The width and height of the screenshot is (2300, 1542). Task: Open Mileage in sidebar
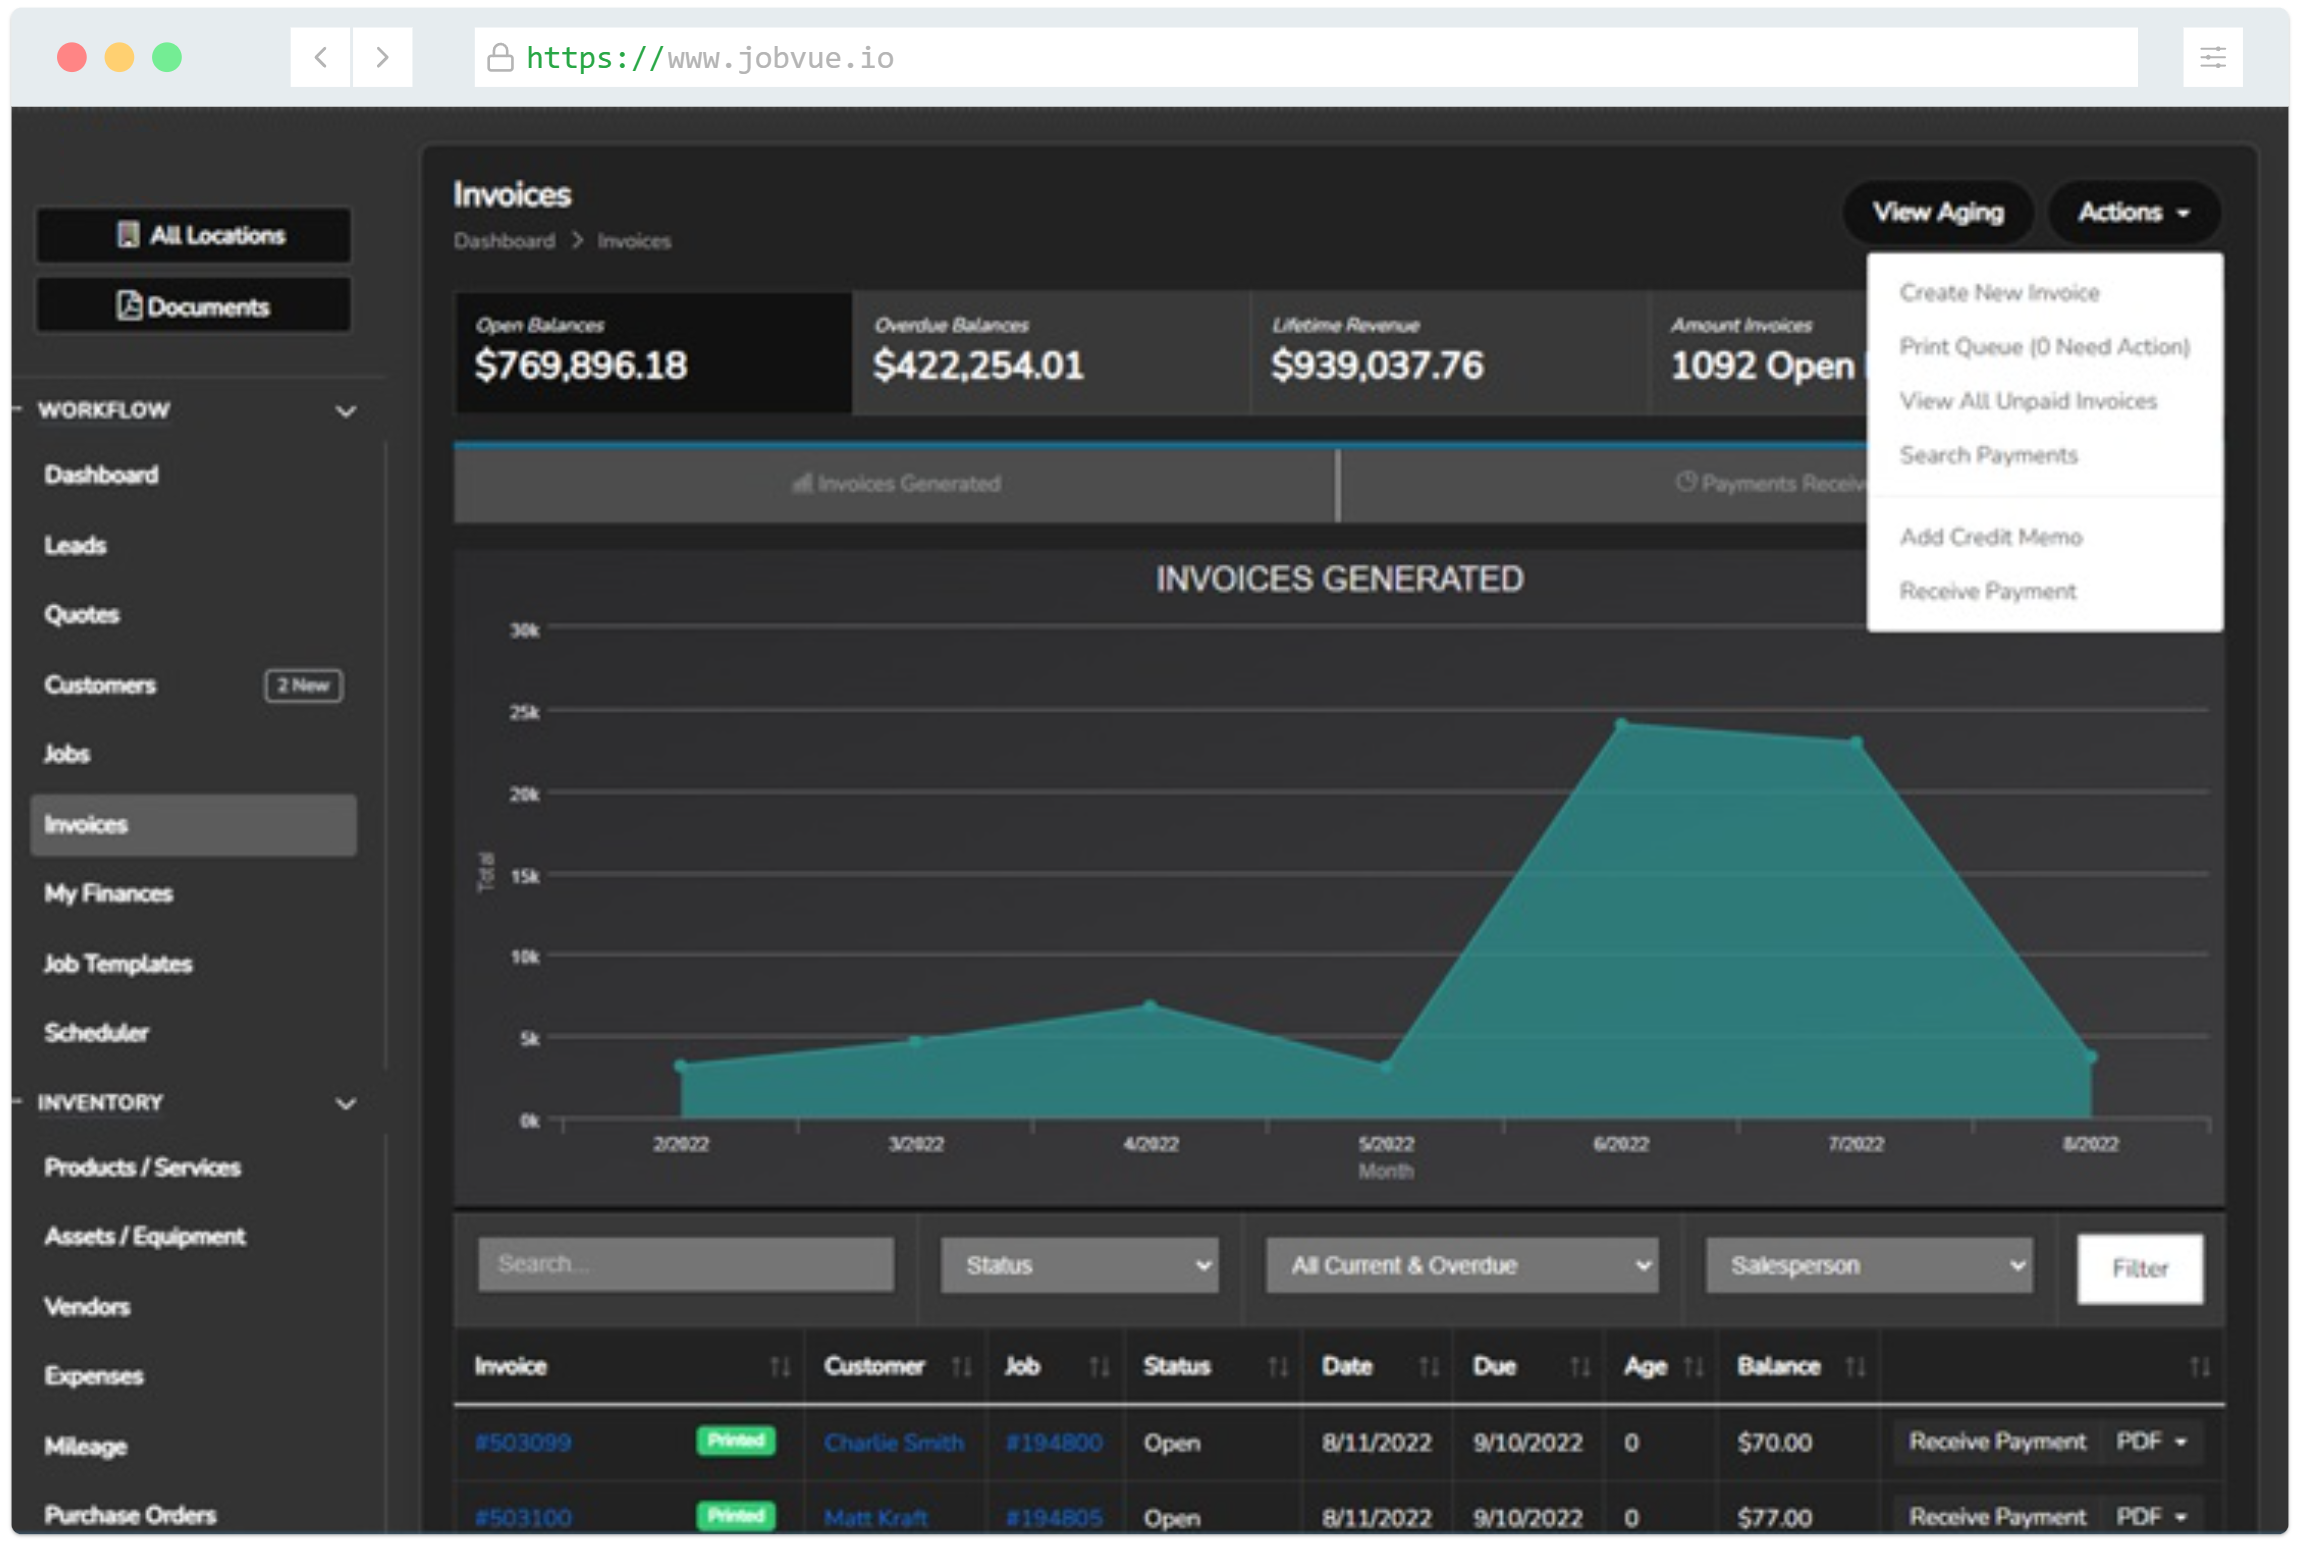[x=85, y=1446]
